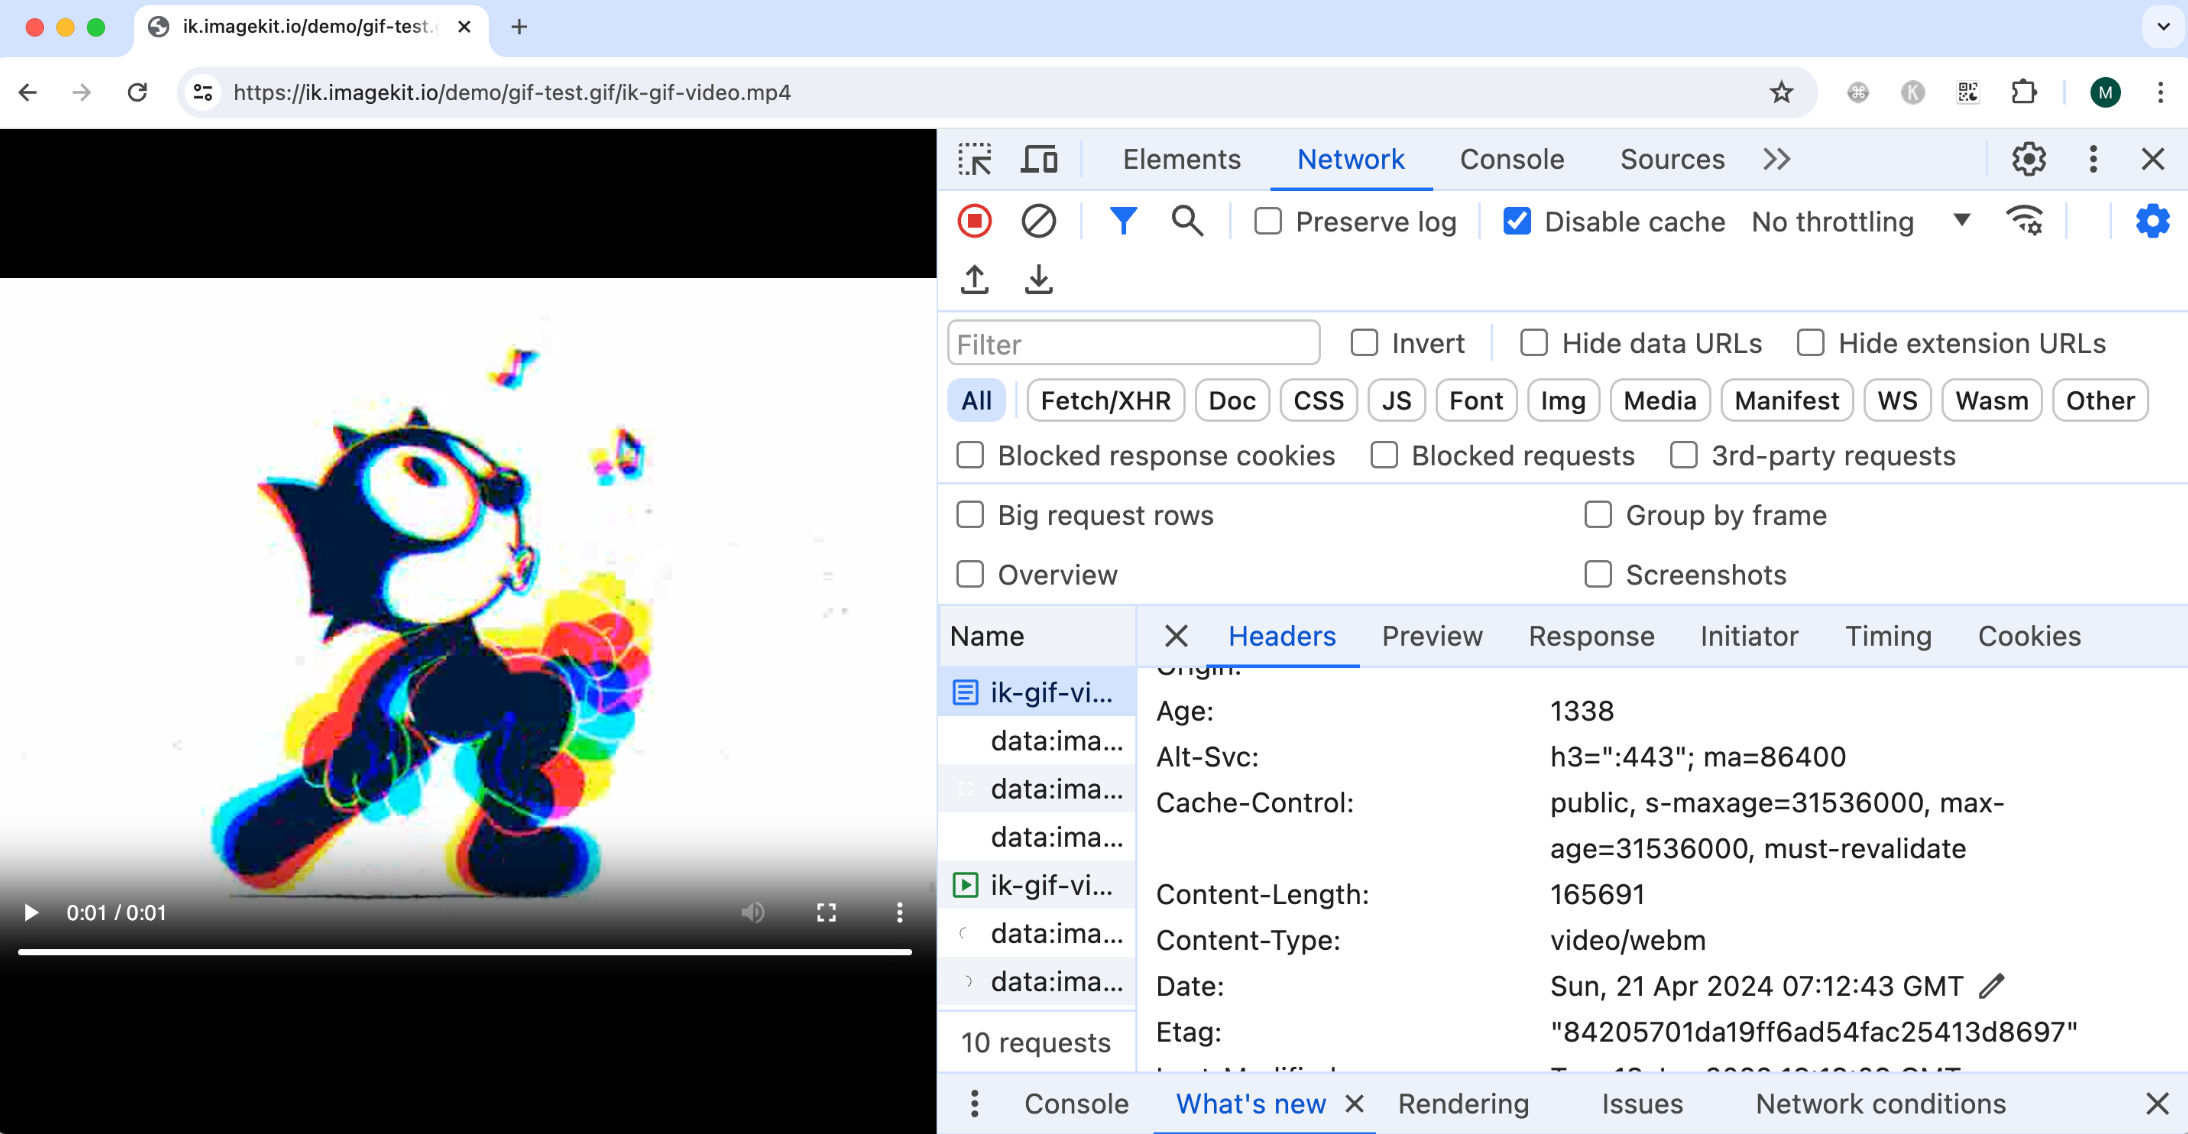The height and width of the screenshot is (1134, 2188).
Task: Open the browser tab search chevron
Action: coord(2163,27)
